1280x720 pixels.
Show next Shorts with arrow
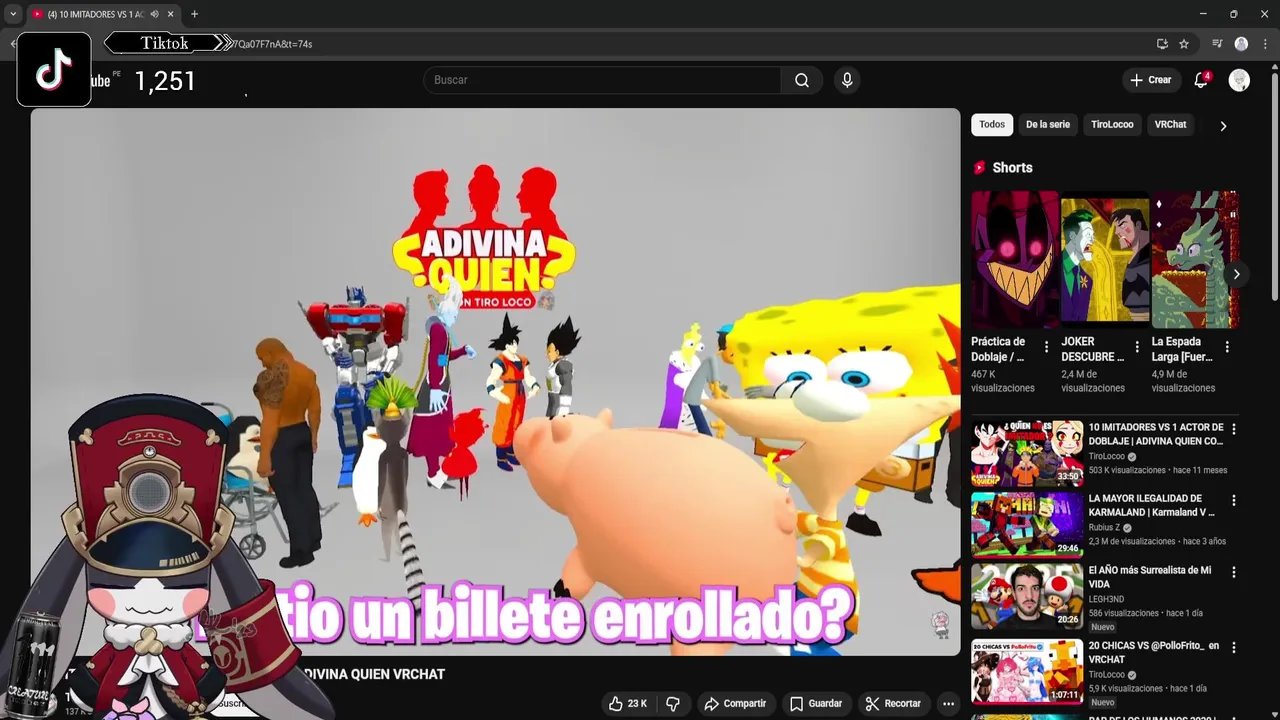pyautogui.click(x=1236, y=274)
